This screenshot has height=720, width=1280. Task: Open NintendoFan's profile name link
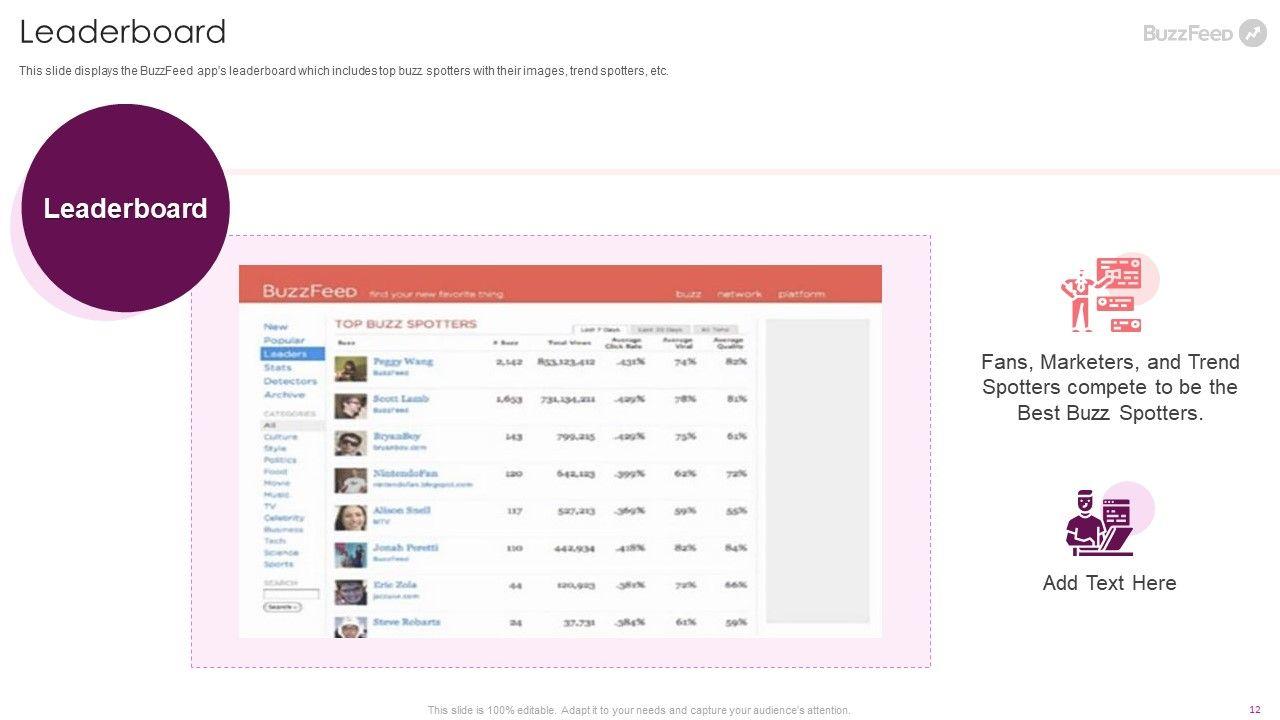pyautogui.click(x=406, y=473)
